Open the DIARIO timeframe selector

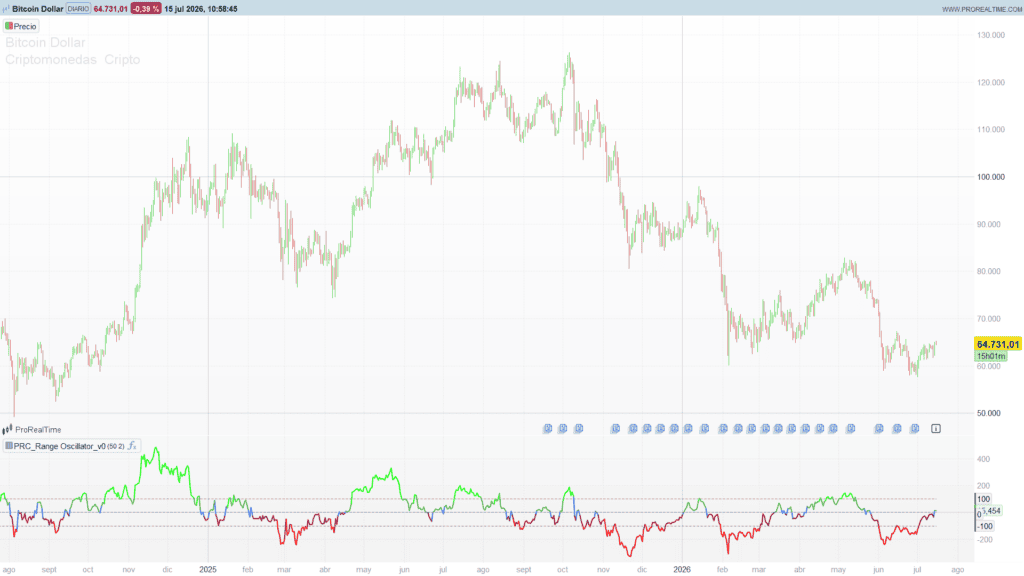[78, 9]
